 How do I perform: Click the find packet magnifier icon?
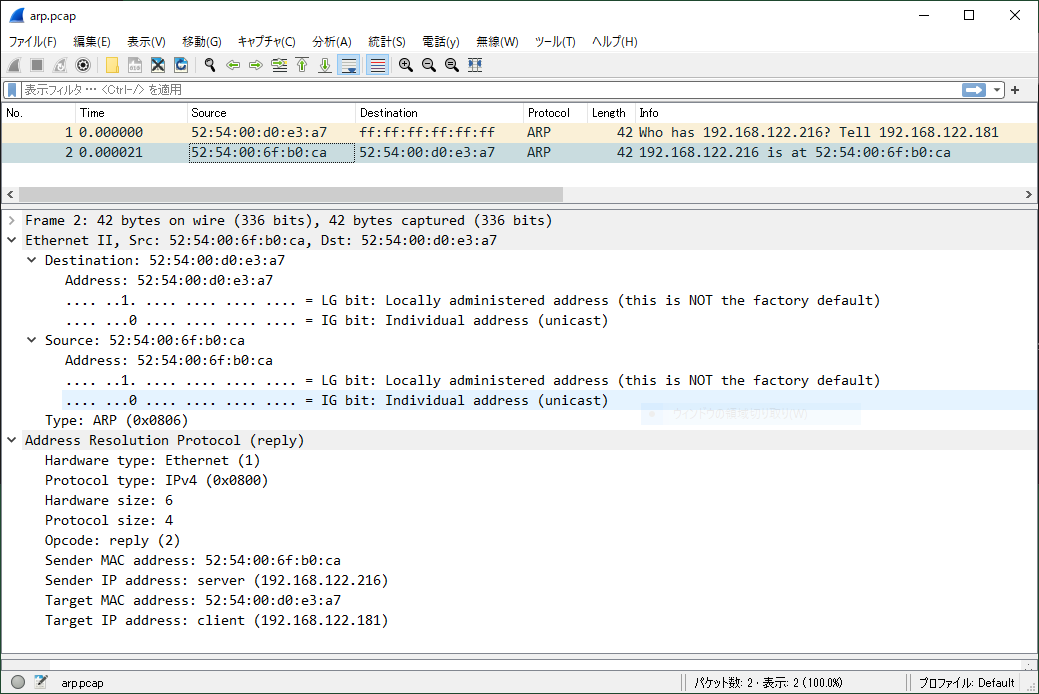coord(210,65)
